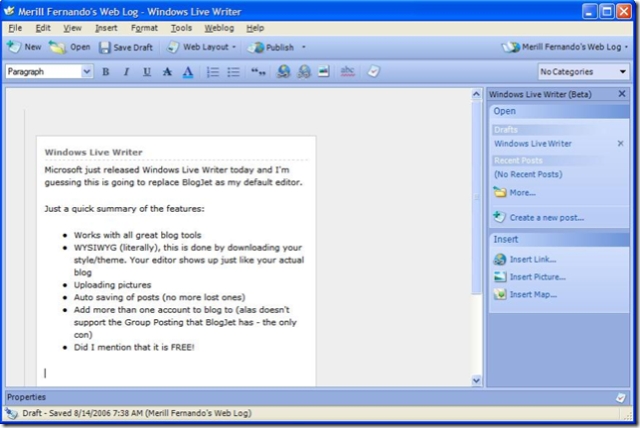This screenshot has height=428, width=640.
Task: Click the Insert Picture... sidebar item
Action: coord(530,277)
